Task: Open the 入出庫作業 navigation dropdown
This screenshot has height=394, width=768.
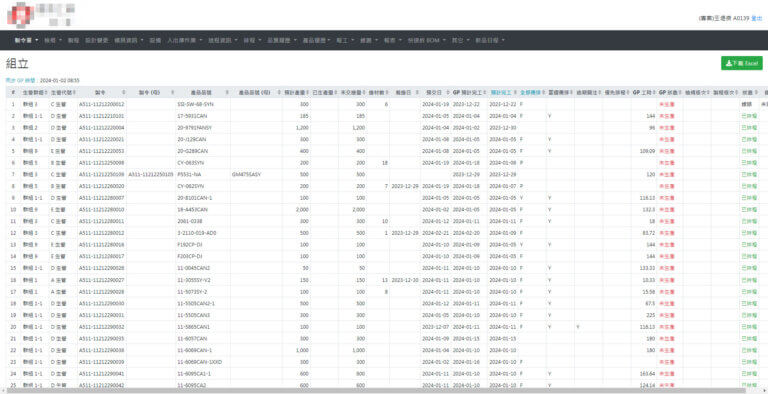Action: click(x=184, y=40)
